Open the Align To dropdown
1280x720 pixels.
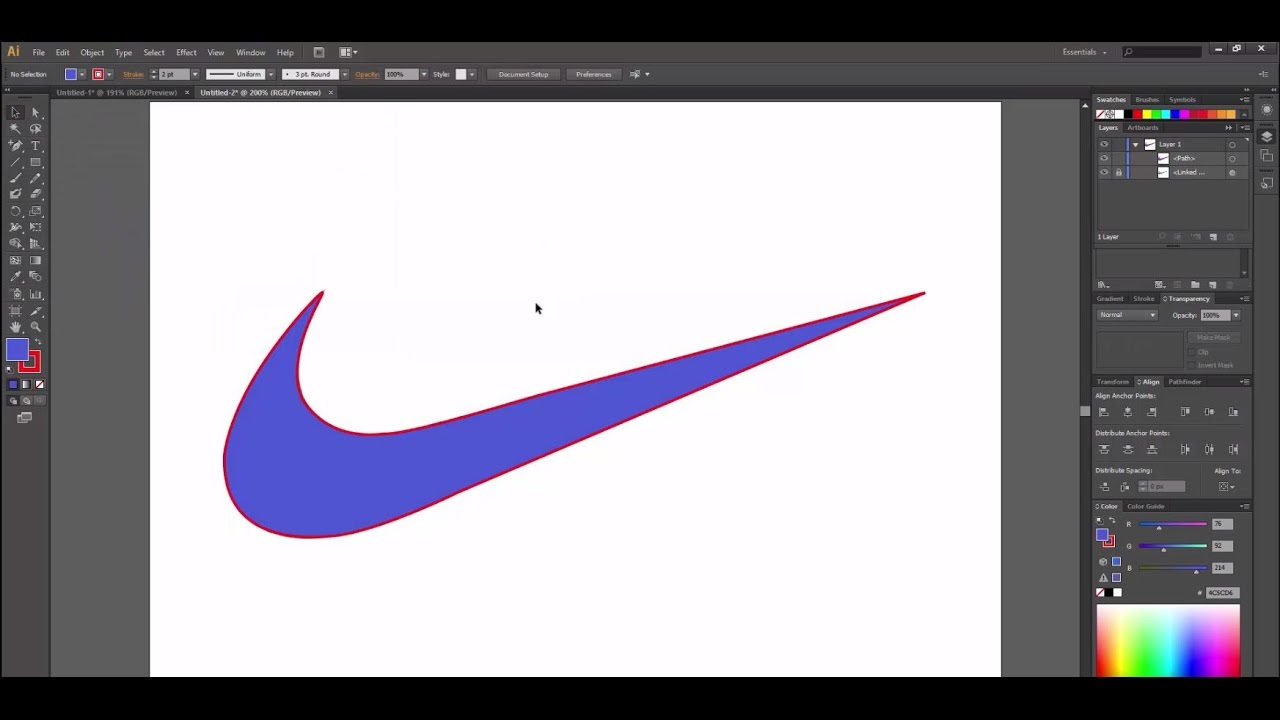click(x=1226, y=487)
